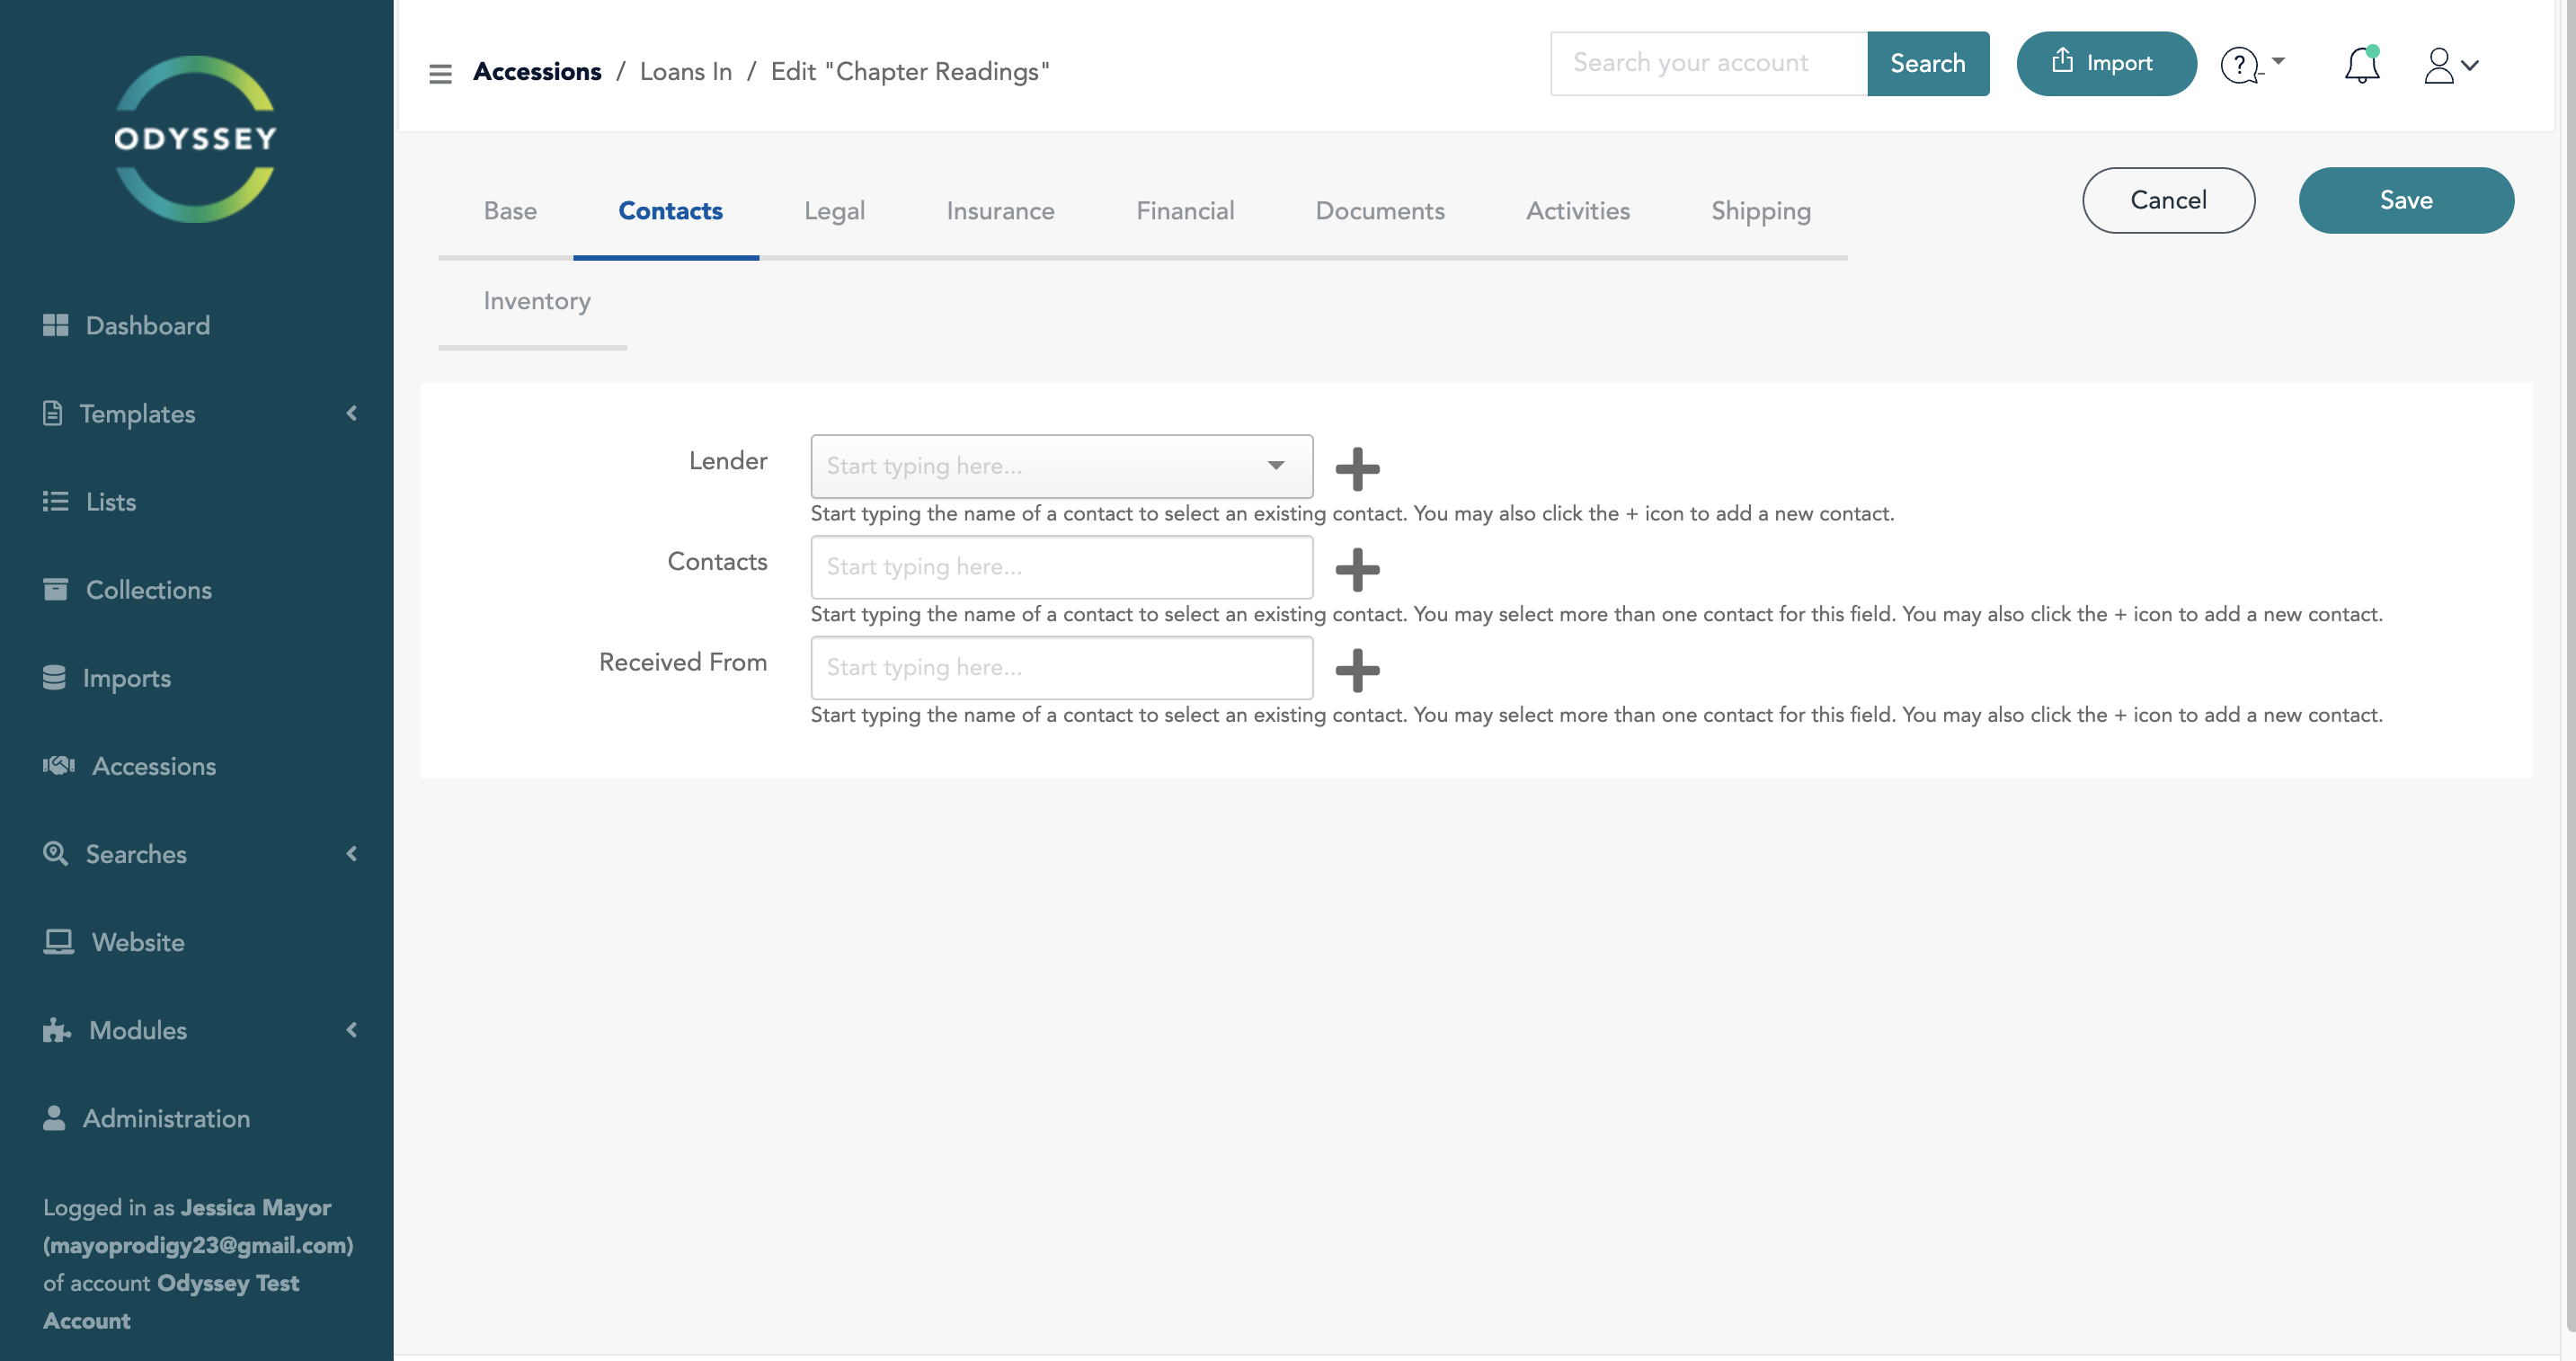Switch to the Insurance tab
Screen dimensions: 2576x1361
pyautogui.click(x=999, y=210)
